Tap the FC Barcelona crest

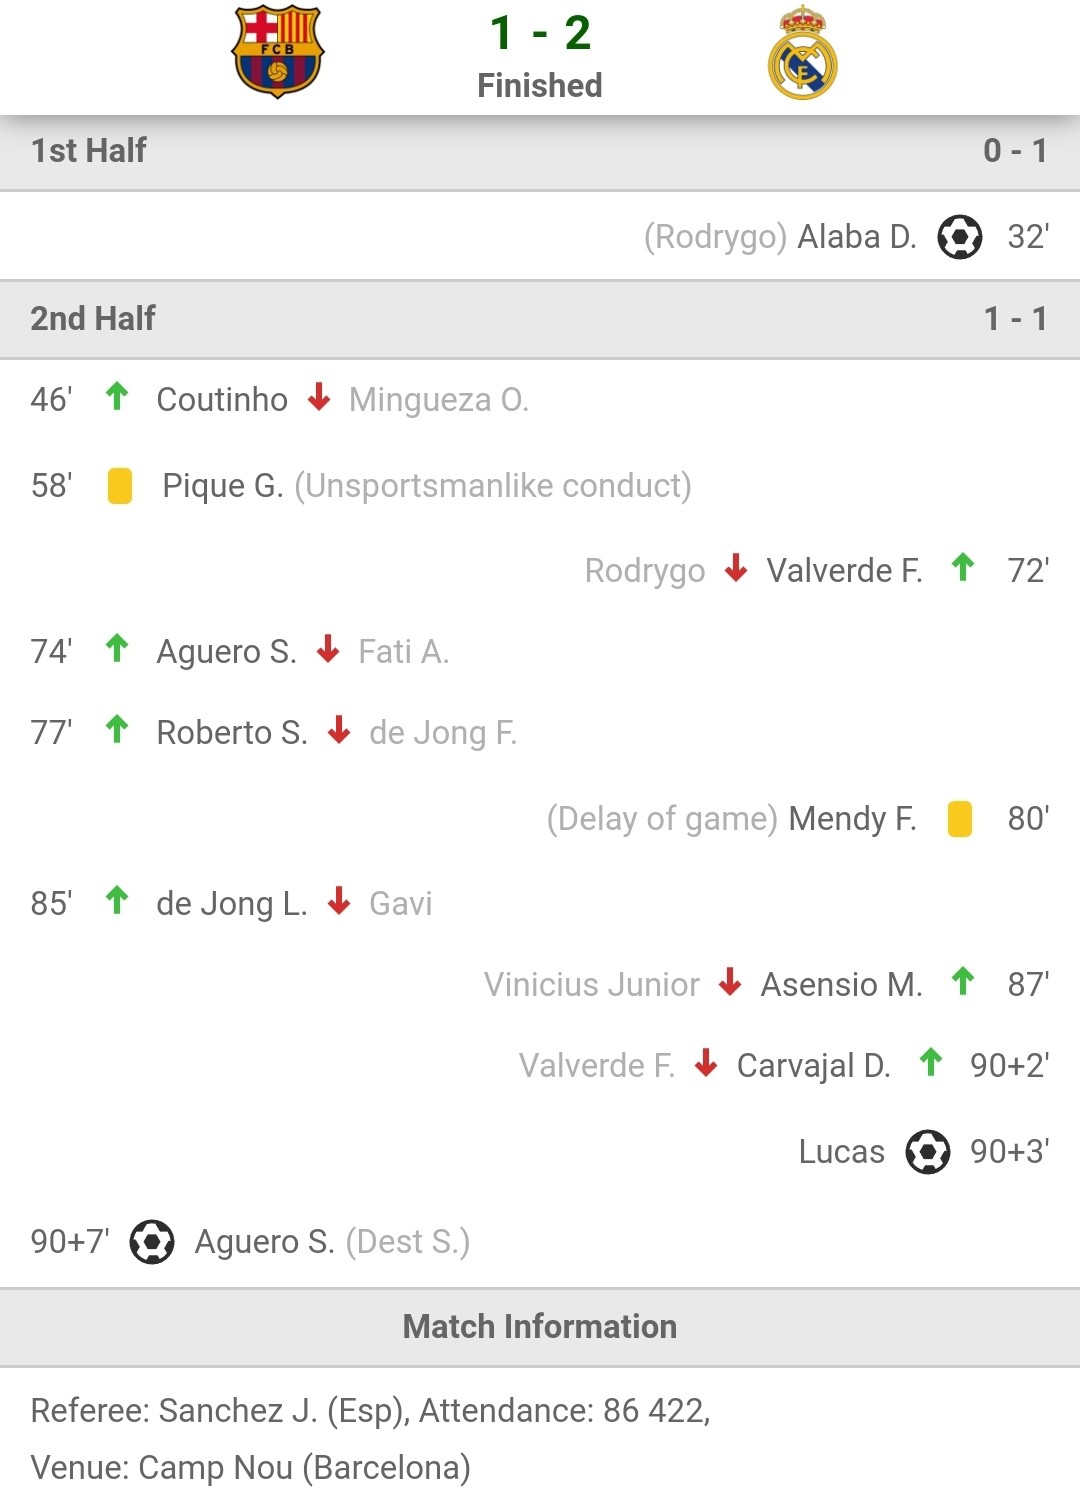[277, 52]
